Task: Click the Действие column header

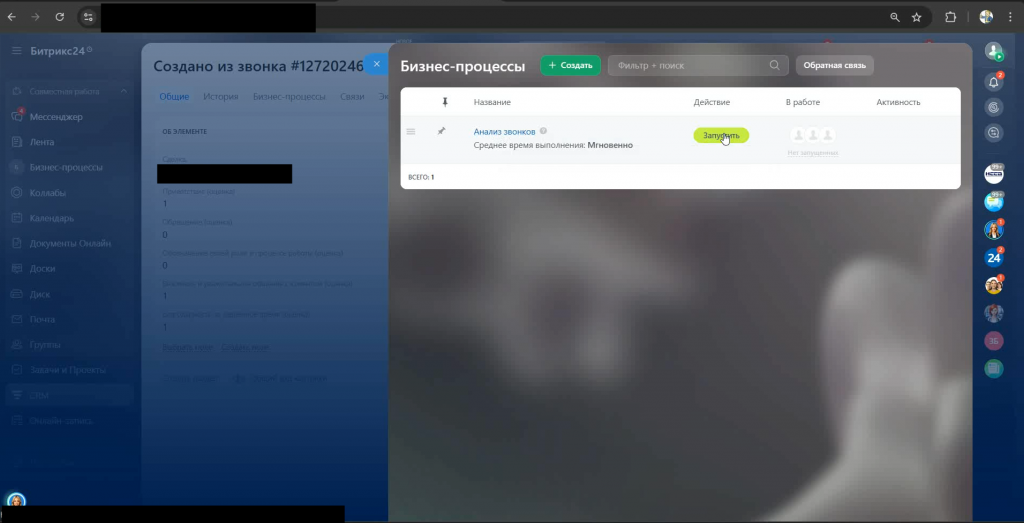Action: tap(712, 103)
